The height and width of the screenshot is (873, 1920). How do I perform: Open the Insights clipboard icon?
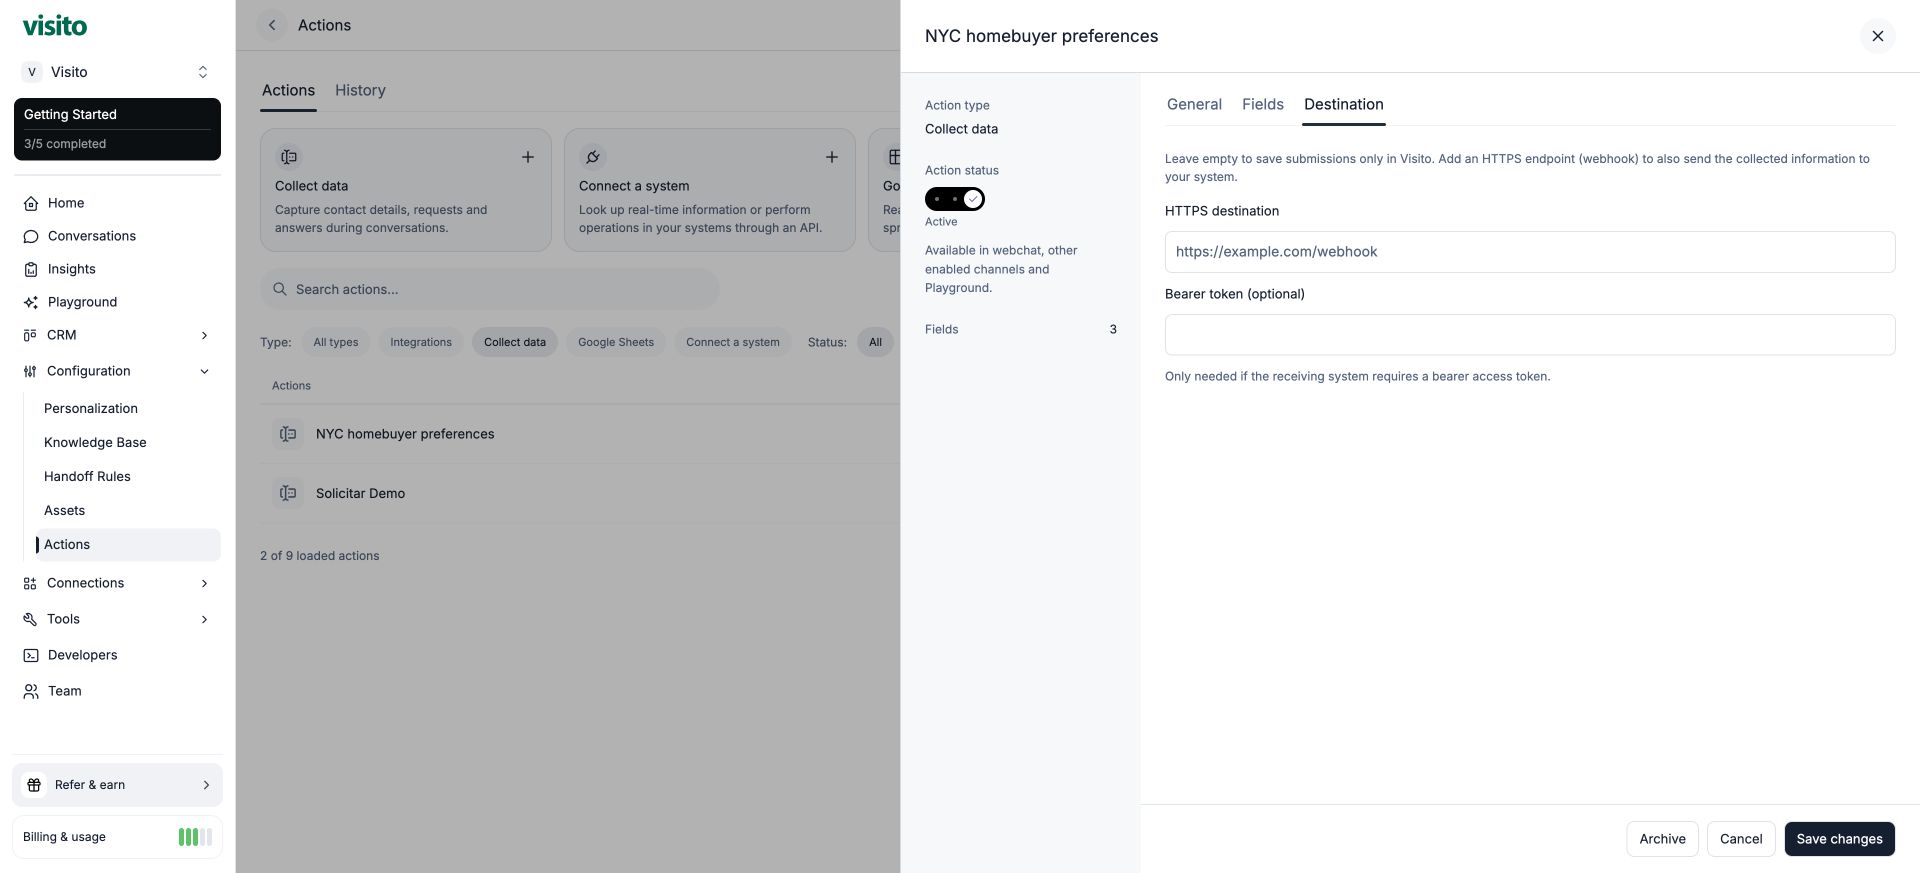tap(31, 269)
